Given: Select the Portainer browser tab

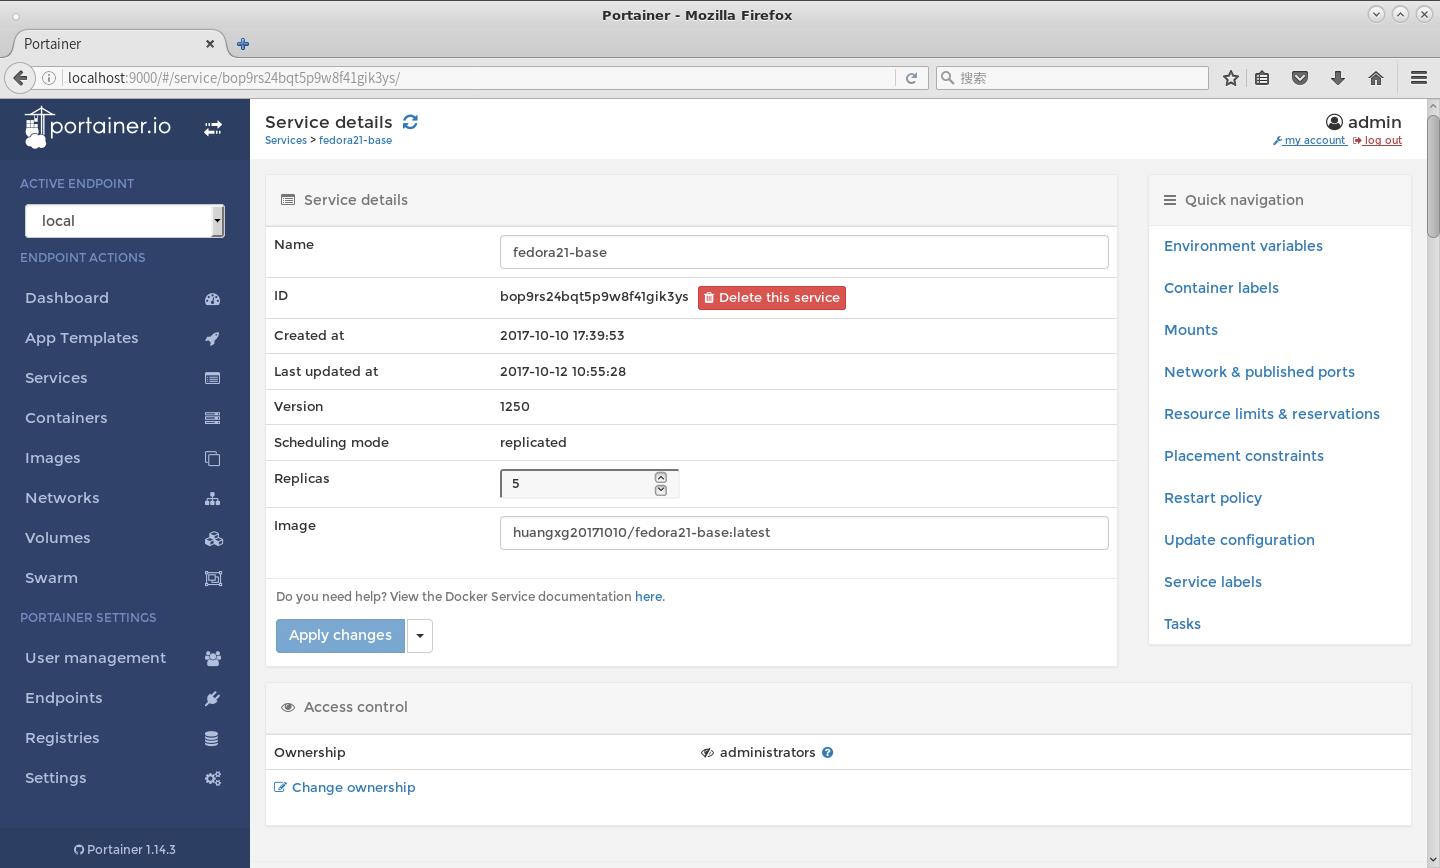Looking at the screenshot, I should click(118, 44).
